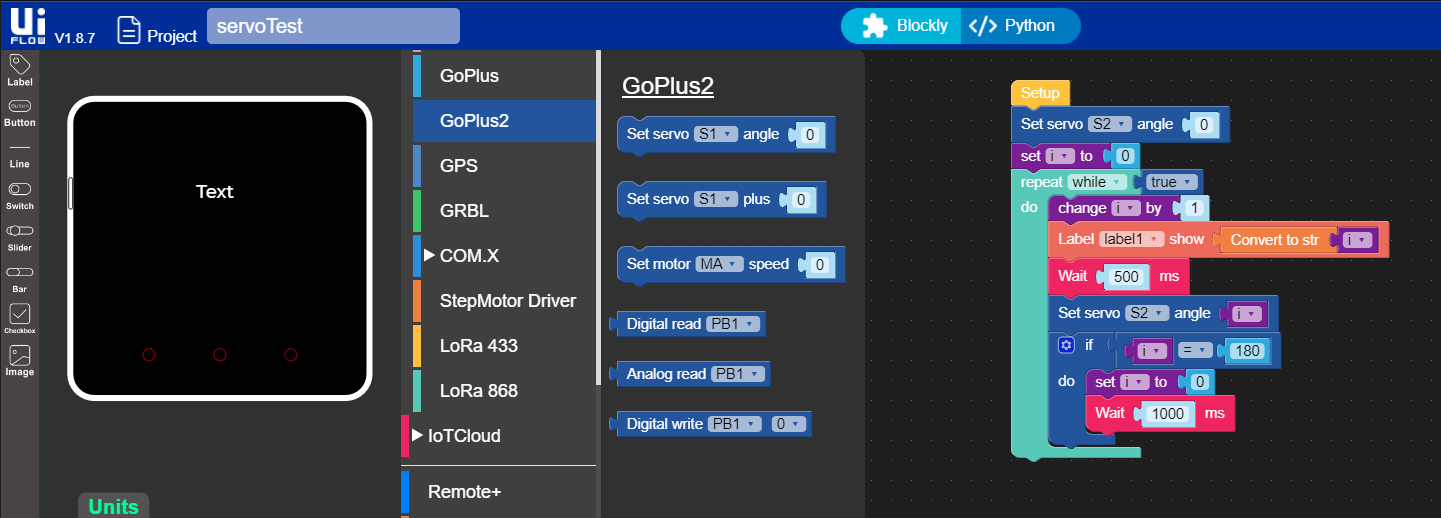
Task: Click the Convert to str block
Action: [x=1275, y=240]
